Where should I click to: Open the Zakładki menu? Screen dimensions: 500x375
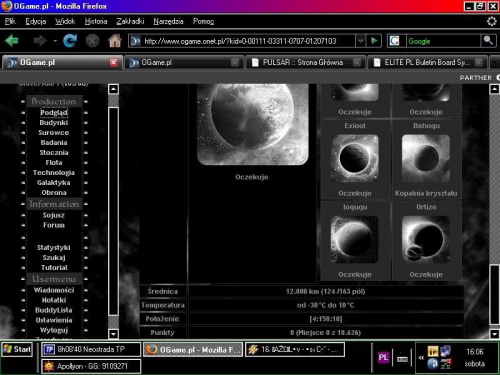[x=130, y=21]
